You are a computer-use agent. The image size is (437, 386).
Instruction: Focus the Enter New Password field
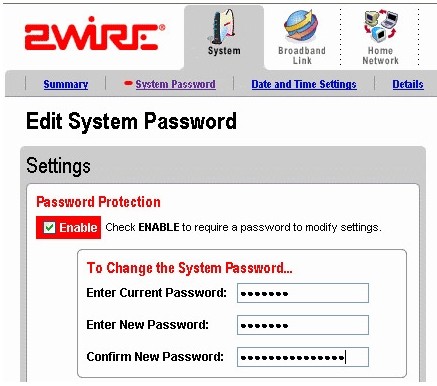coord(303,325)
